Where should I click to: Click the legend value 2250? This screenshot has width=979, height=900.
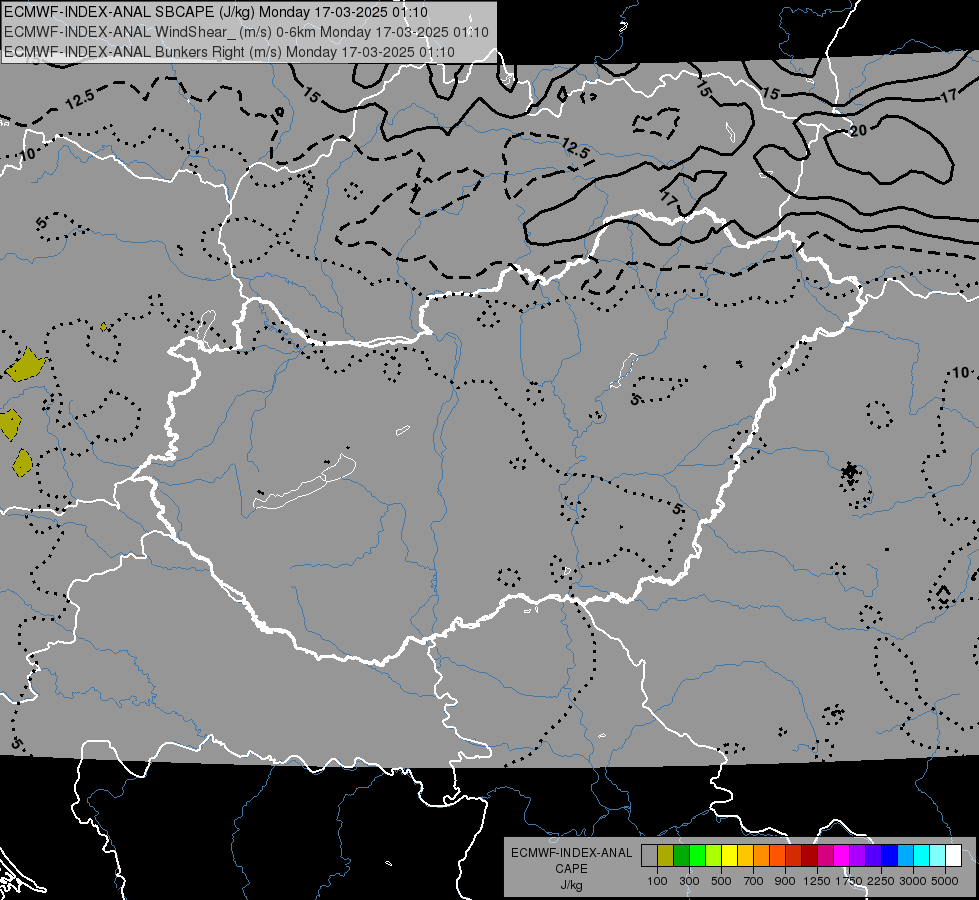tap(880, 881)
